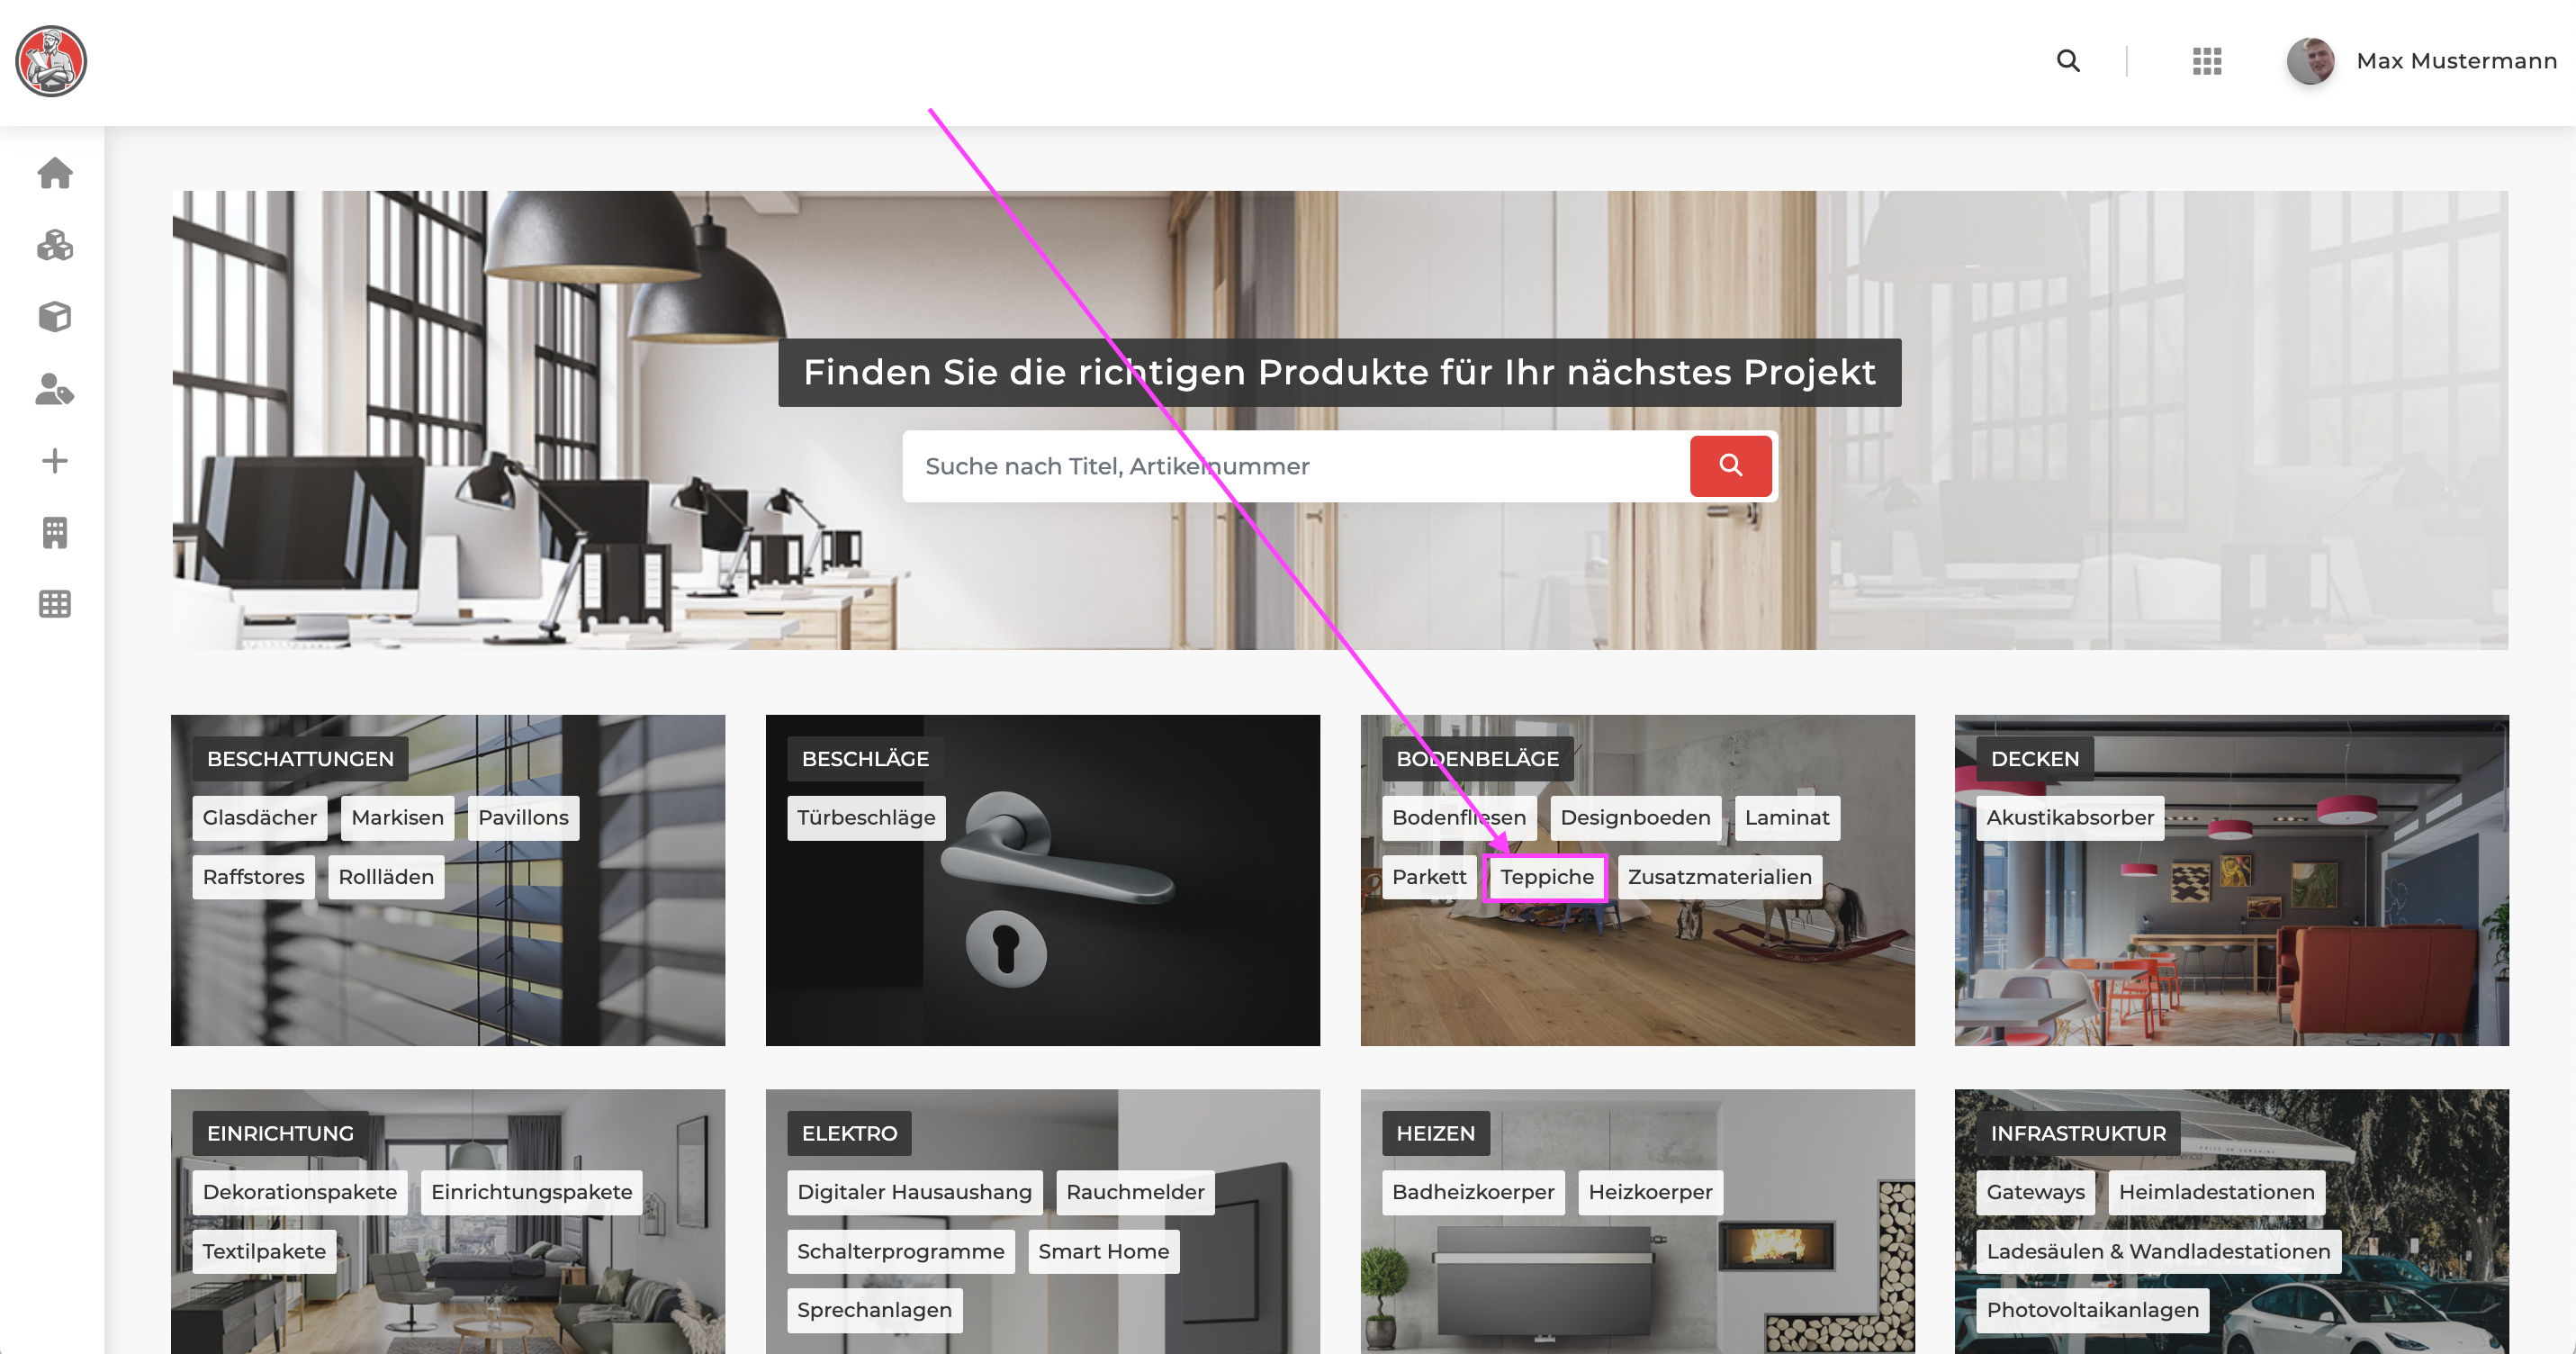Screen dimensions: 2576x1354
Task: Select the Gateways tag
Action: point(2035,1192)
